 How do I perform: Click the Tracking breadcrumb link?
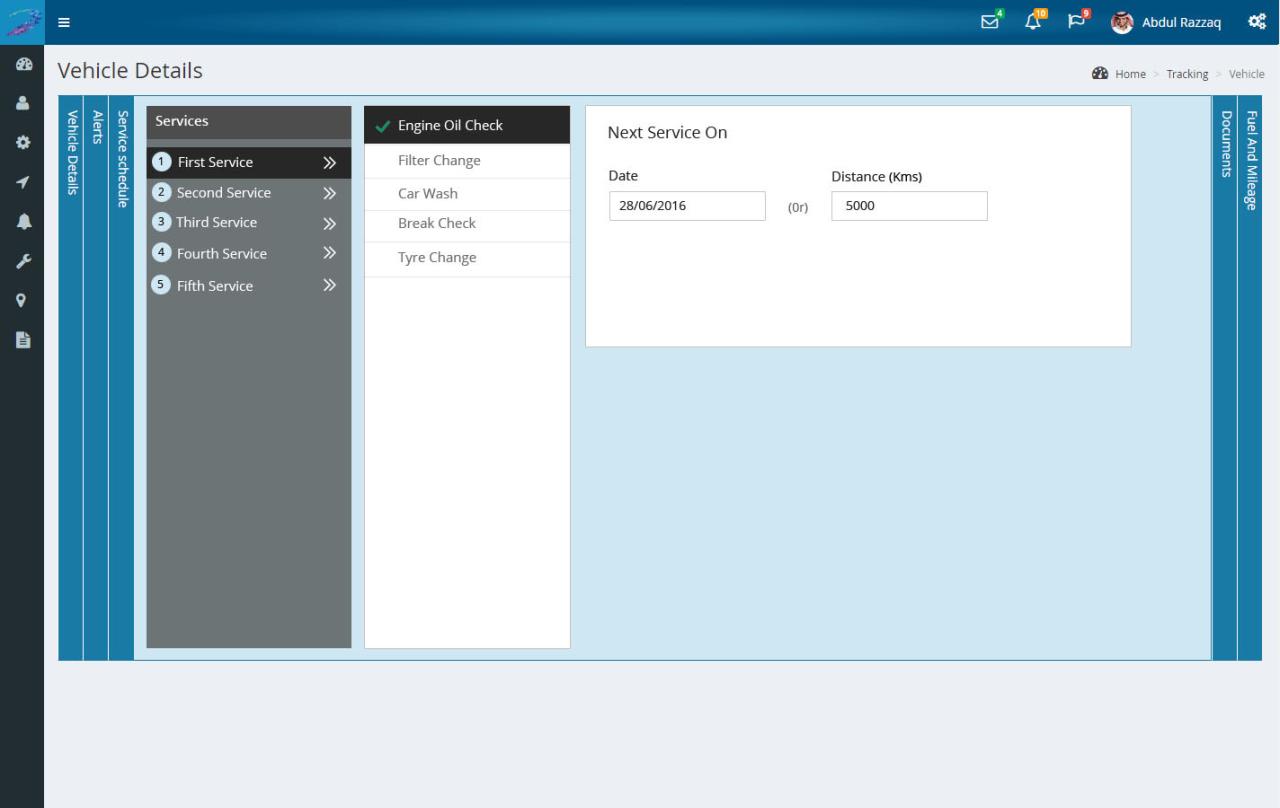pos(1187,73)
